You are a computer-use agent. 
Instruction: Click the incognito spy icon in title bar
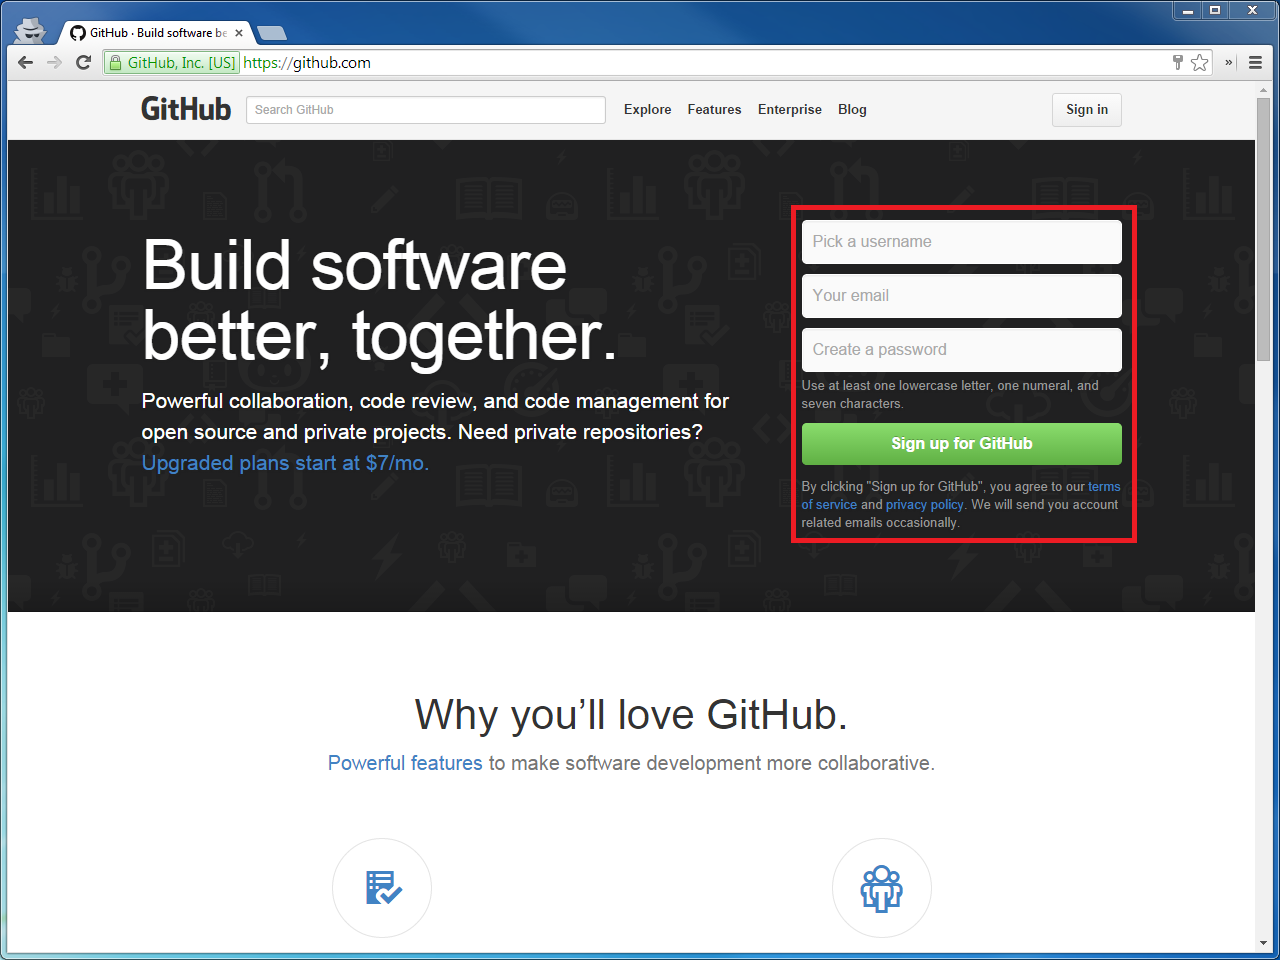[x=30, y=30]
